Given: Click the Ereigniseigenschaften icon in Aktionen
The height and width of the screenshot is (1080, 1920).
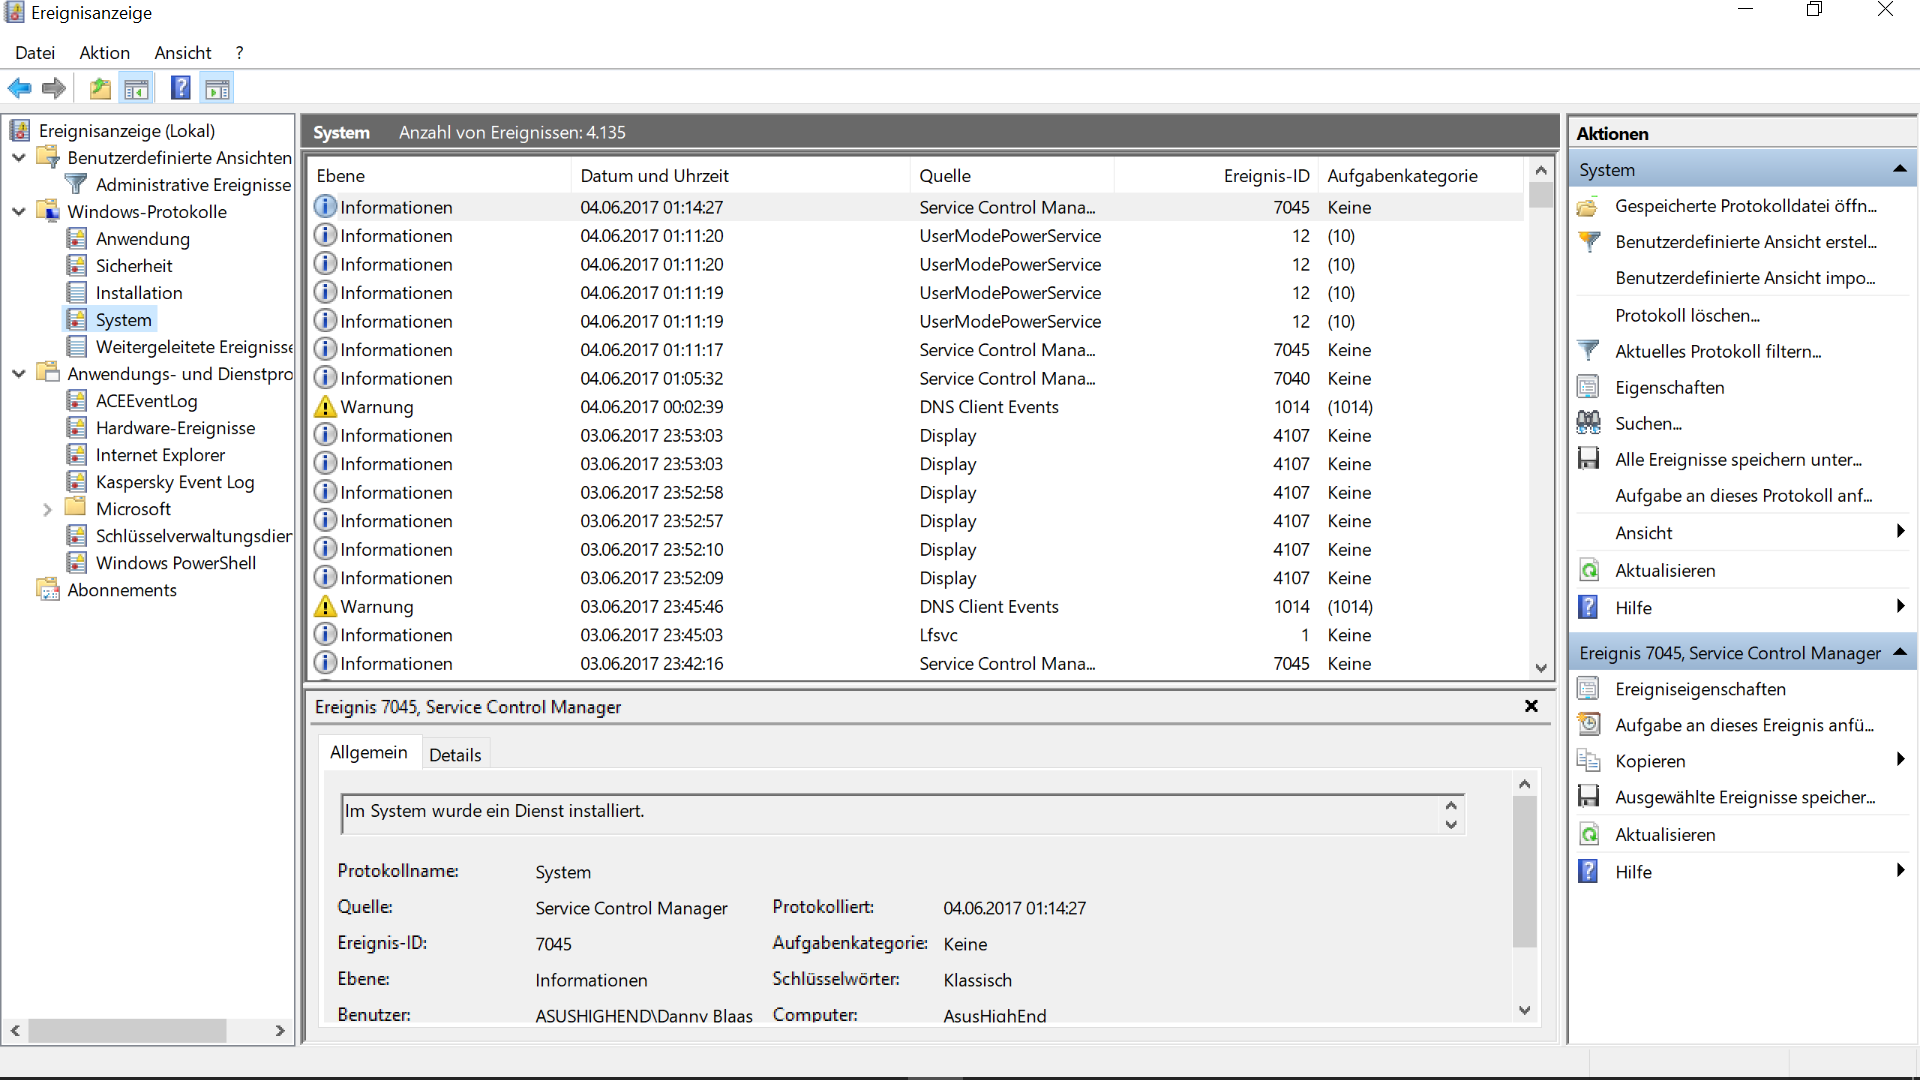Looking at the screenshot, I should (1588, 689).
